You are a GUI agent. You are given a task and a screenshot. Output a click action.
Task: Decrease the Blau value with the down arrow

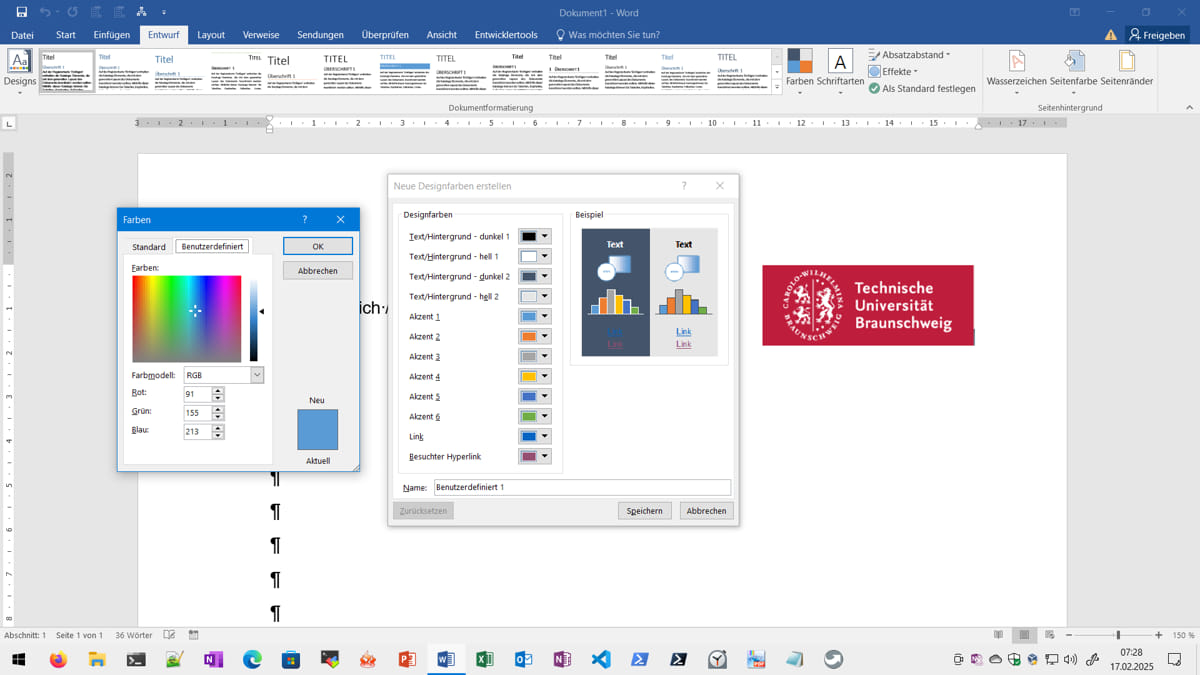pos(218,436)
